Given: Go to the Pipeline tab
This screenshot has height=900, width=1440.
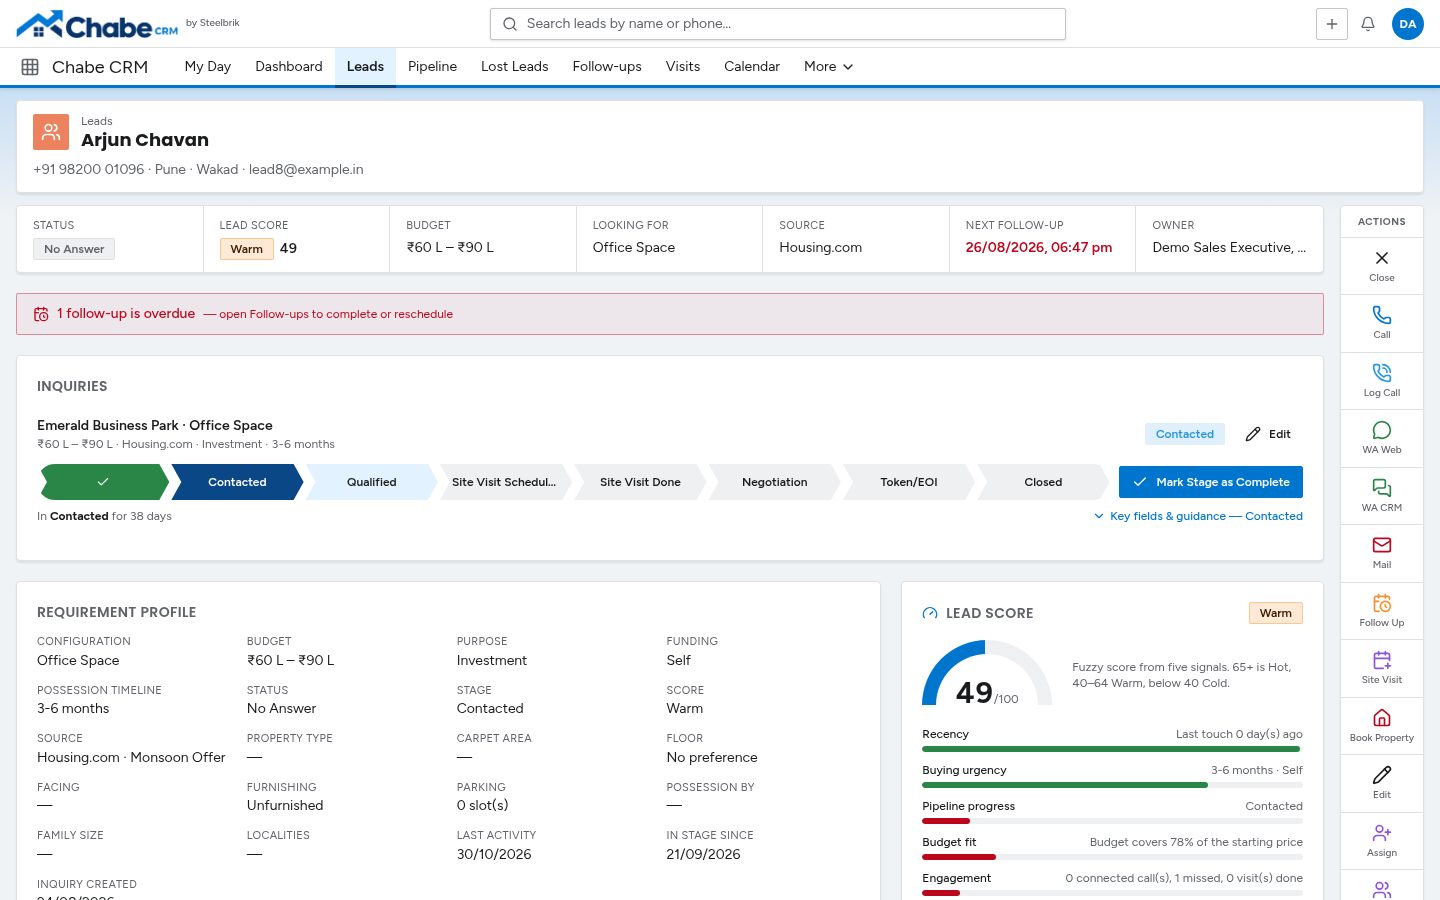Looking at the screenshot, I should click(433, 67).
